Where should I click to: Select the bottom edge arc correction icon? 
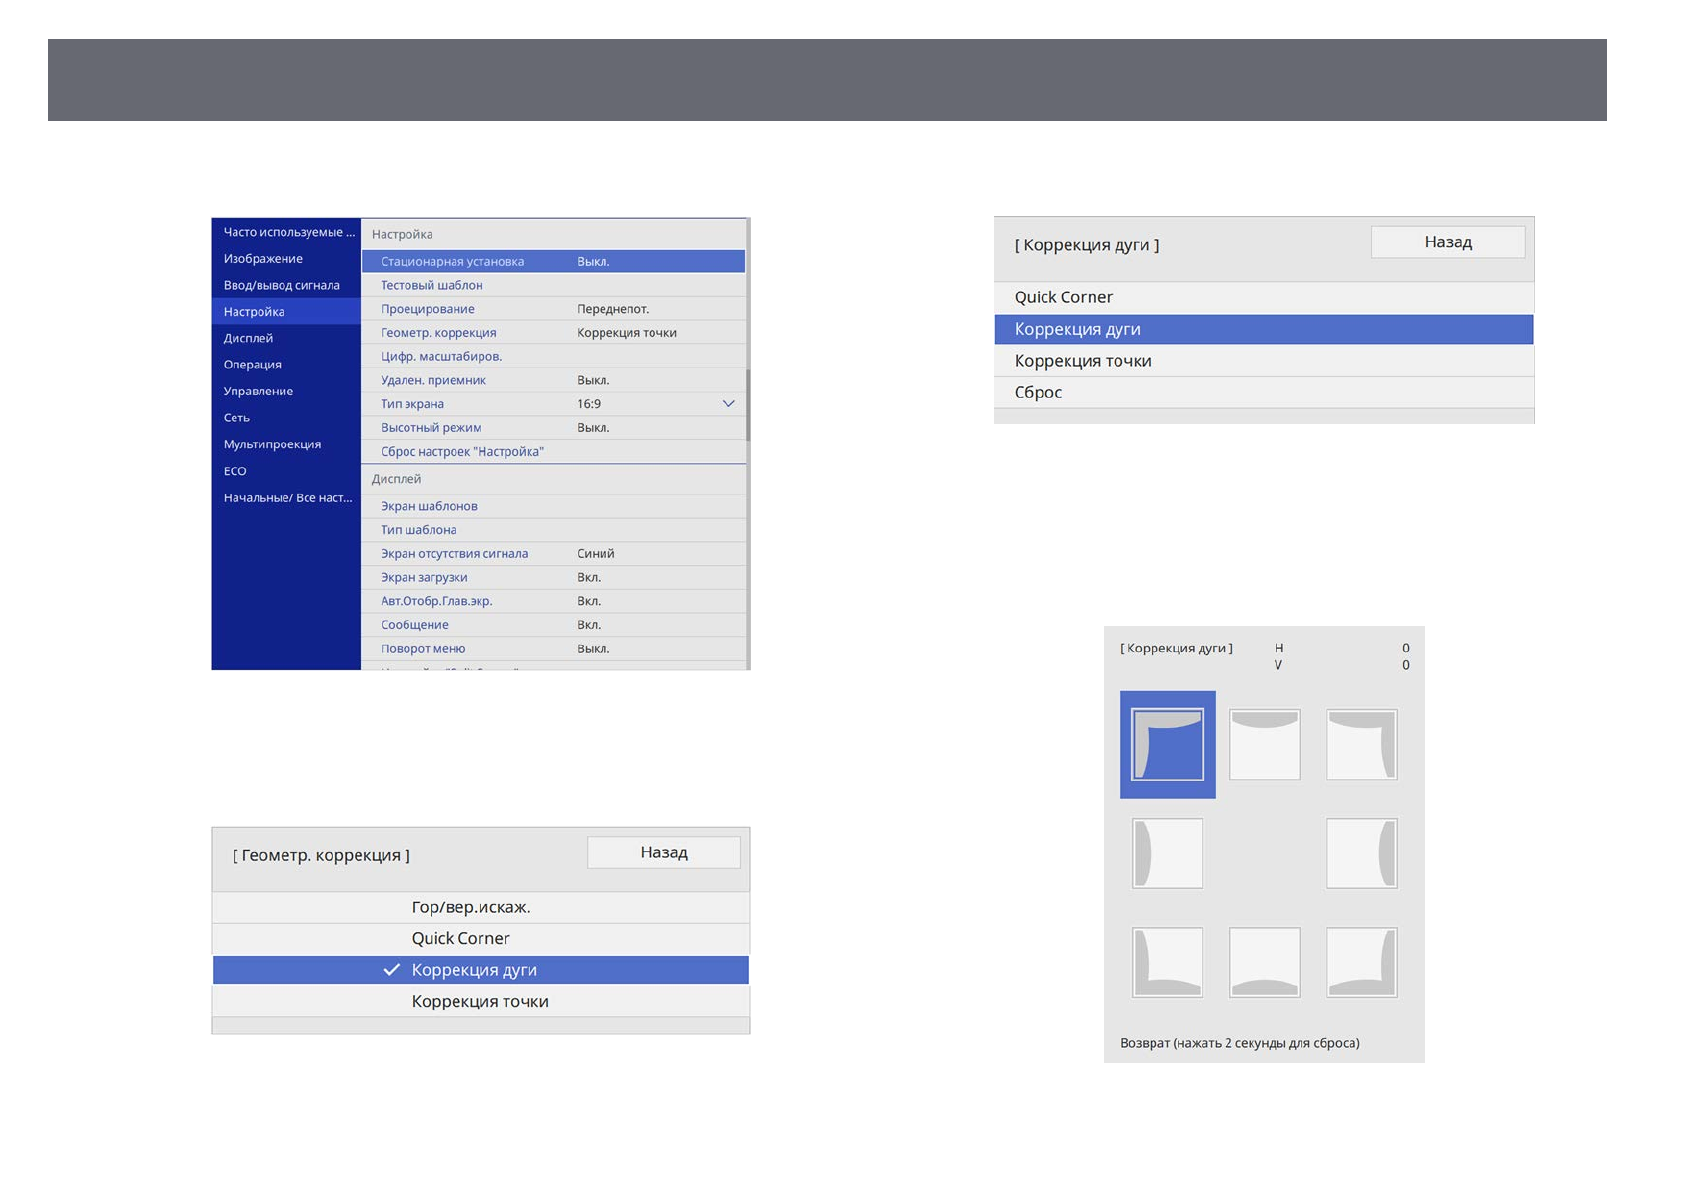click(1264, 962)
